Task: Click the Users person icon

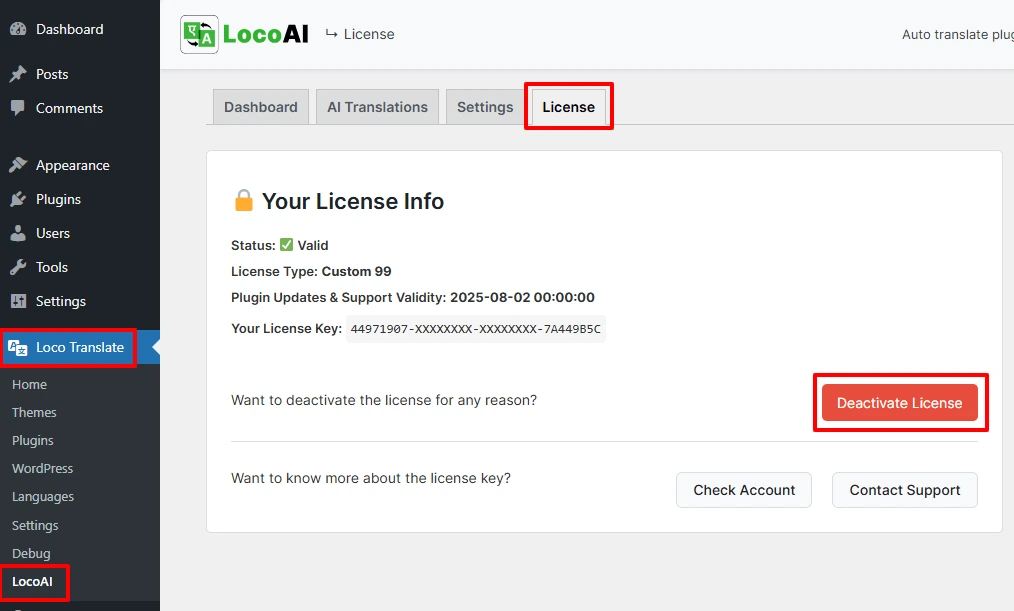Action: 18,233
